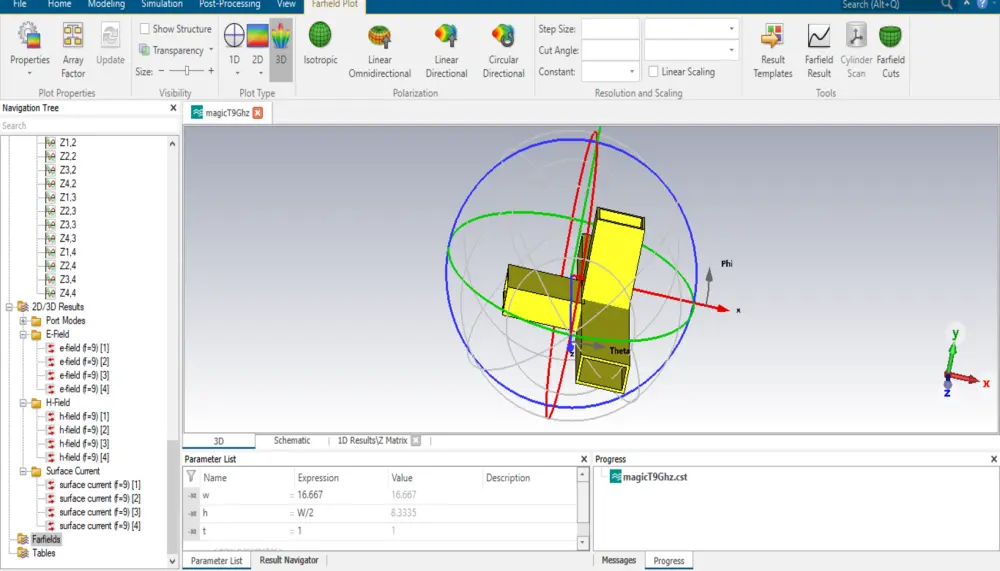Click the Step Size input field
This screenshot has height=571, width=1000.
pos(610,29)
